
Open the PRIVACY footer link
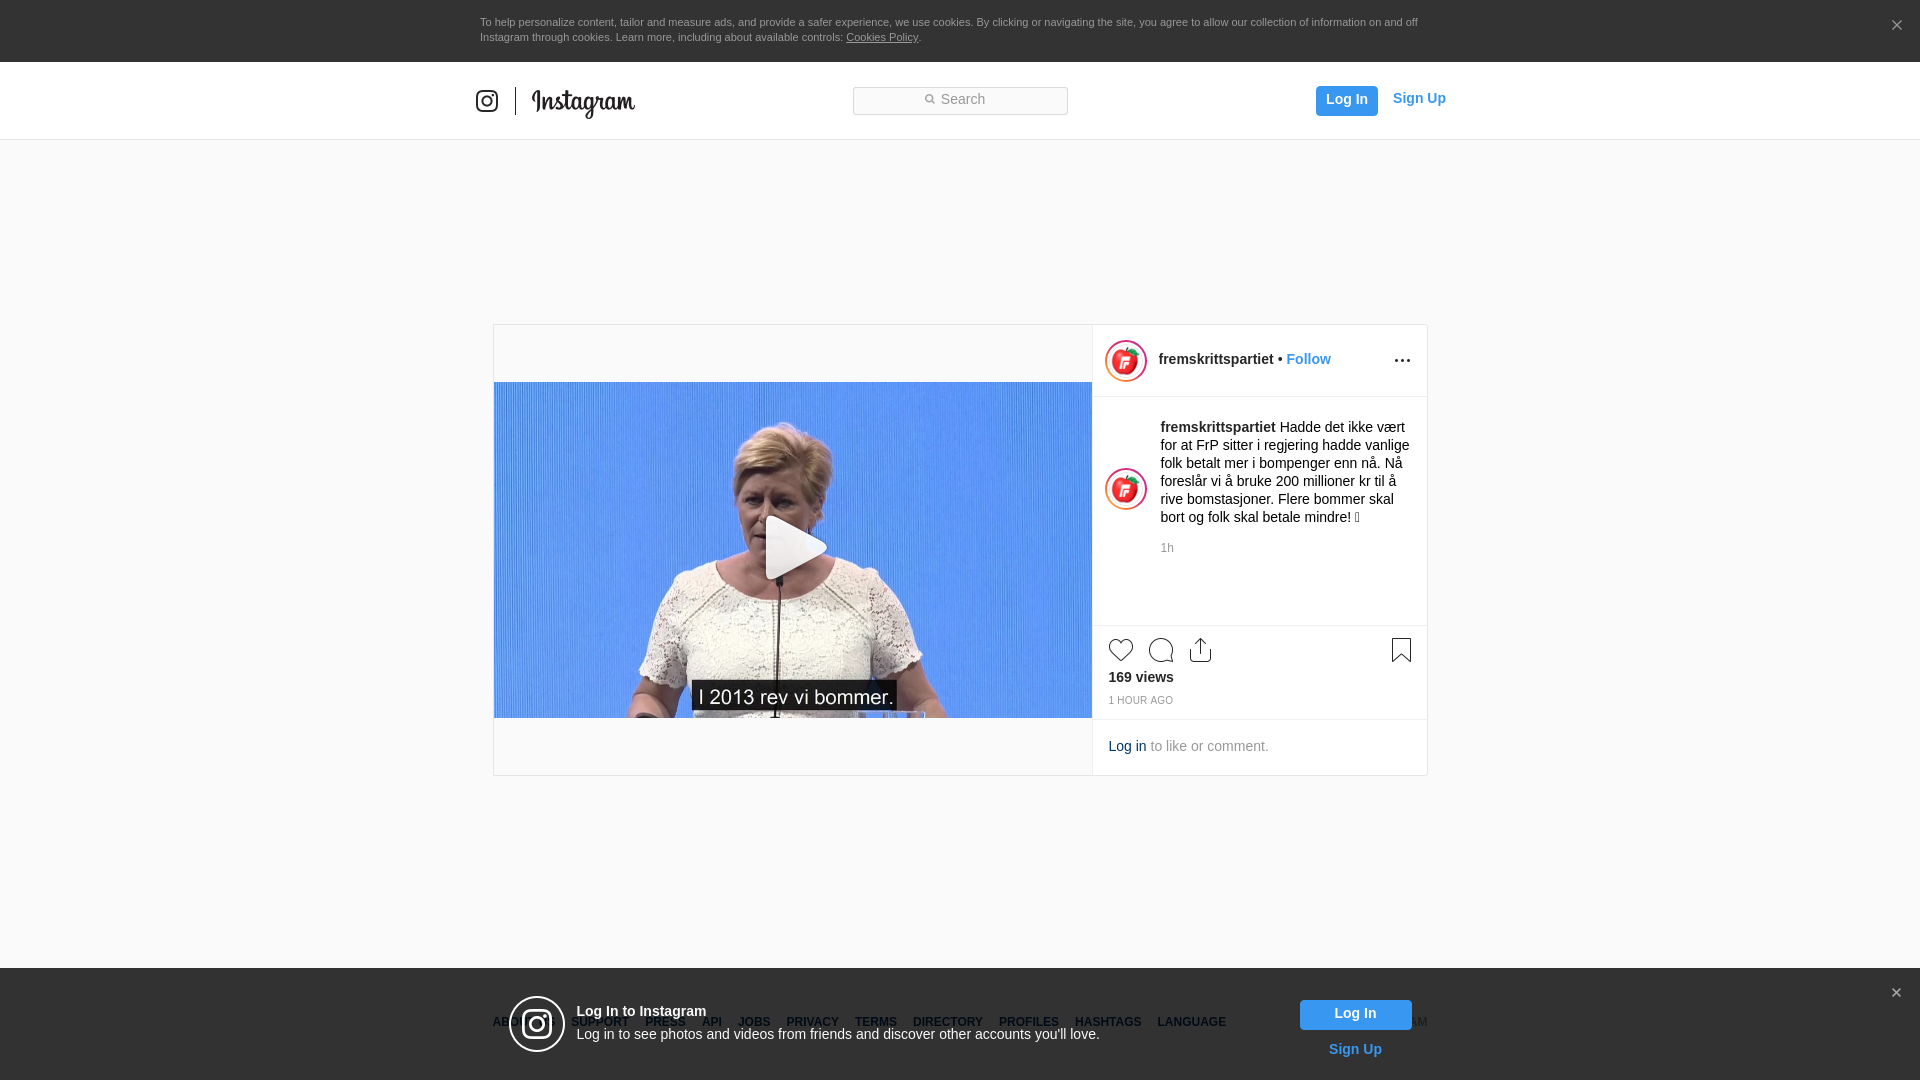coord(812,1022)
